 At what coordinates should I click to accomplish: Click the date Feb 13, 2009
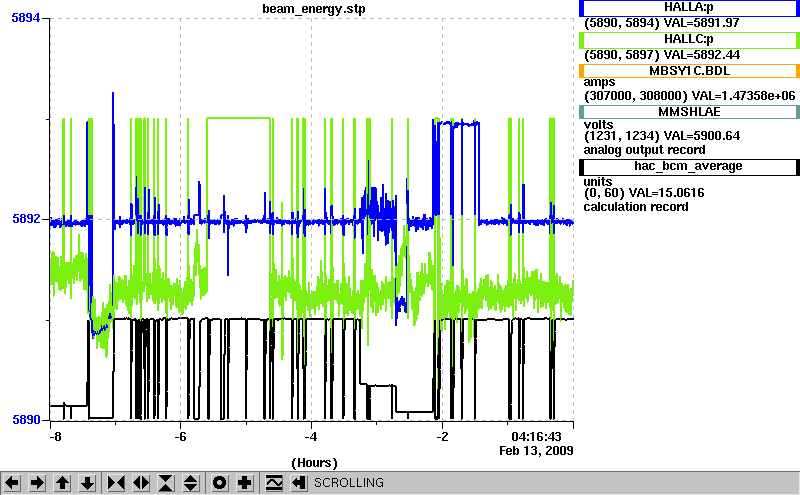(x=536, y=451)
